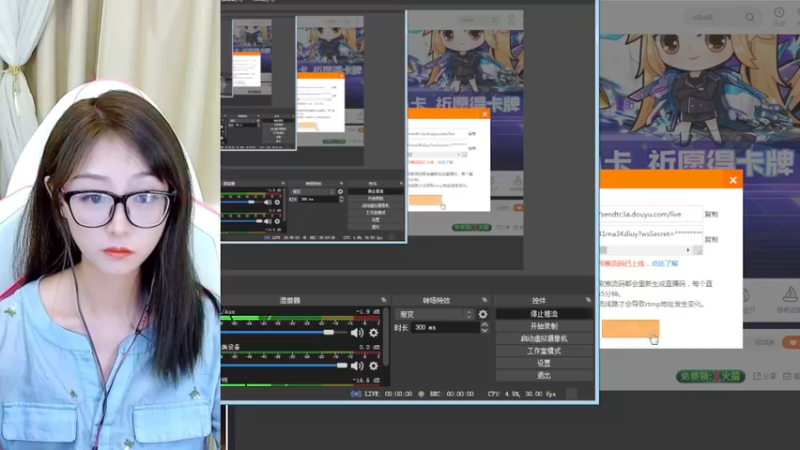Viewport: 800px width, 450px height.
Task: Click the start virtual camera button
Action: (x=544, y=338)
